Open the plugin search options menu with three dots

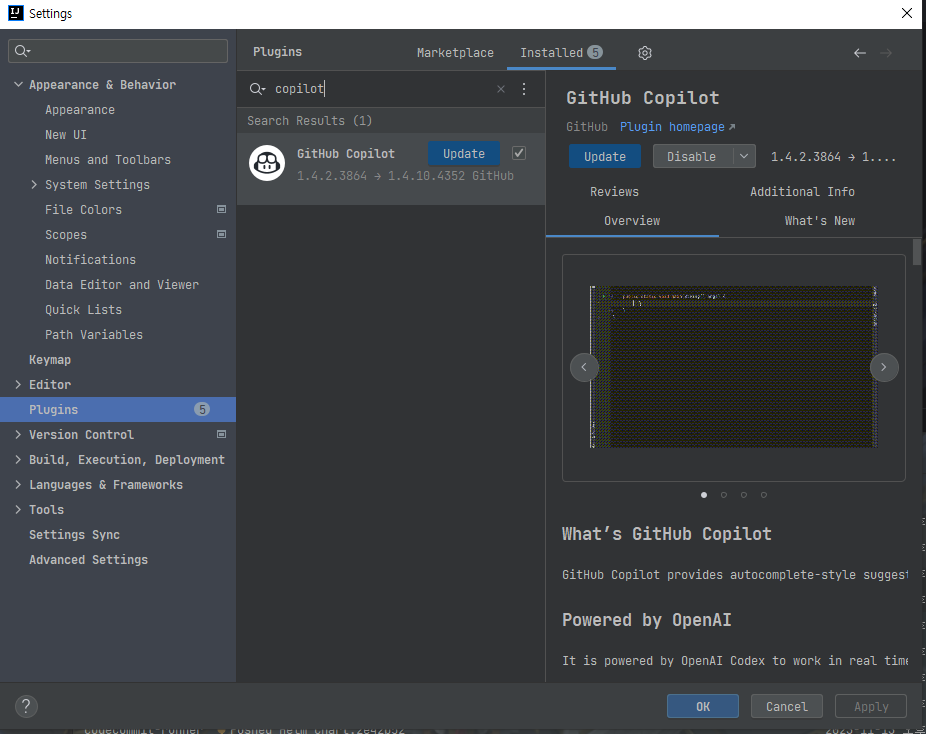pos(524,89)
